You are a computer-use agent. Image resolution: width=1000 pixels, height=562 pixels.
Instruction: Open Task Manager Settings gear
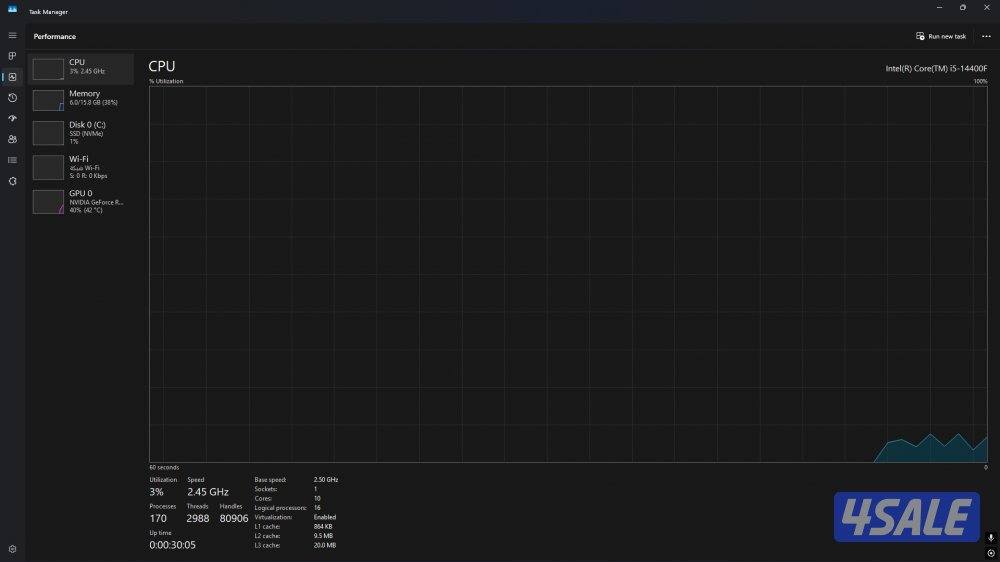[x=12, y=549]
